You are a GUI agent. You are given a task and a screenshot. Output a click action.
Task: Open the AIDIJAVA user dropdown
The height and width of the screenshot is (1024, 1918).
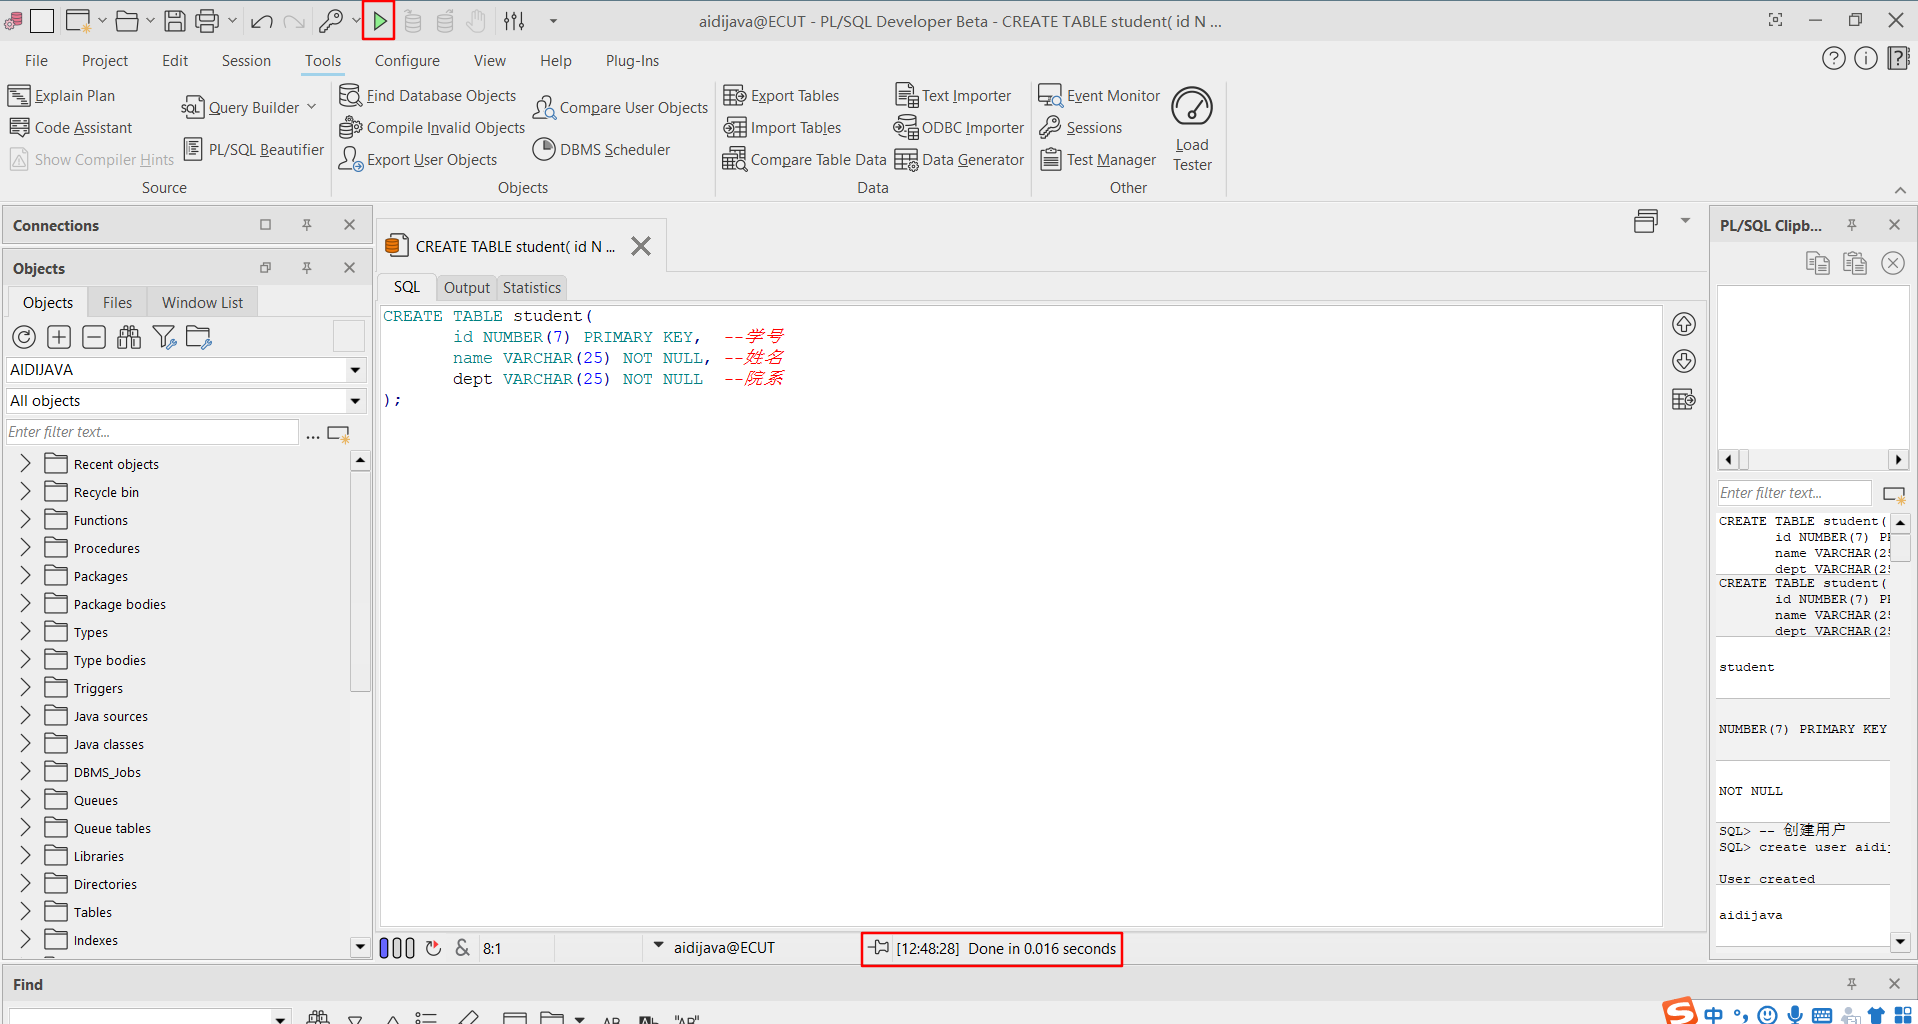355,370
